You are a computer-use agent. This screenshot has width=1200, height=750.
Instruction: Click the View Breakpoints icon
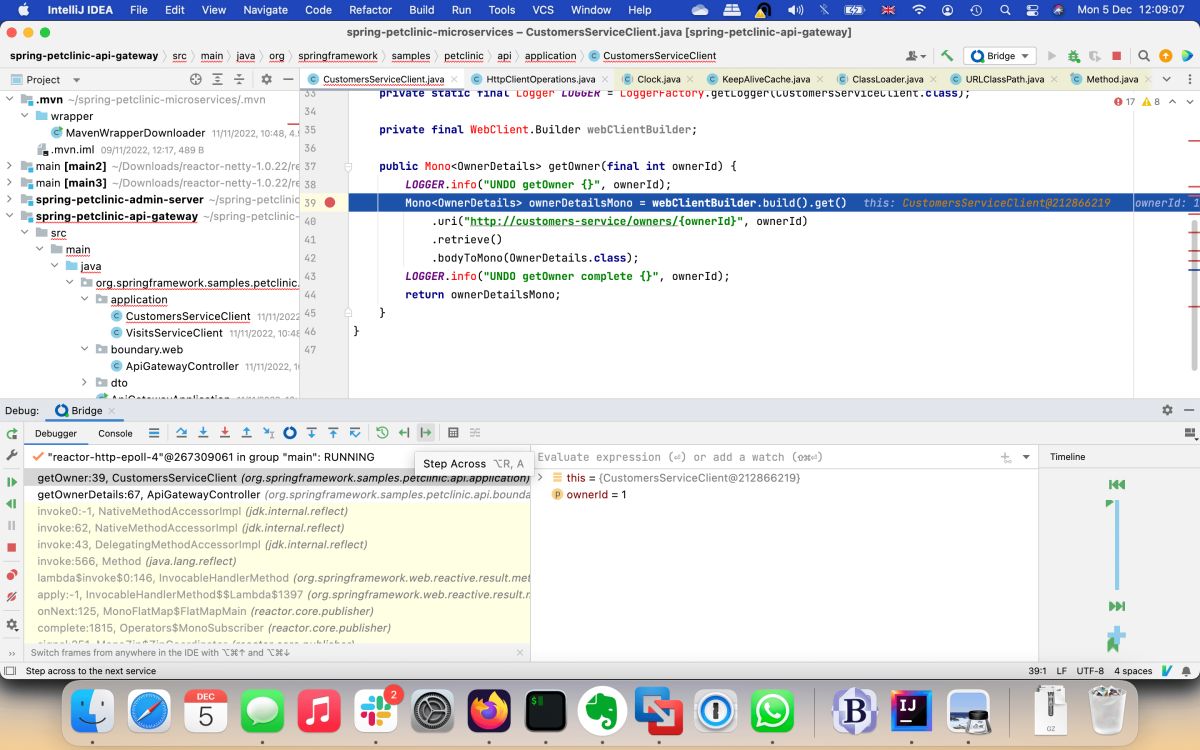(x=12, y=575)
